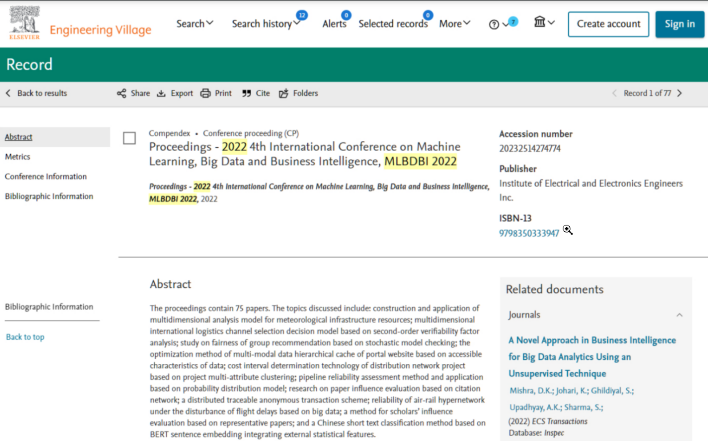Click the Cite quotation mark icon
The height and width of the screenshot is (441, 708).
pos(247,93)
